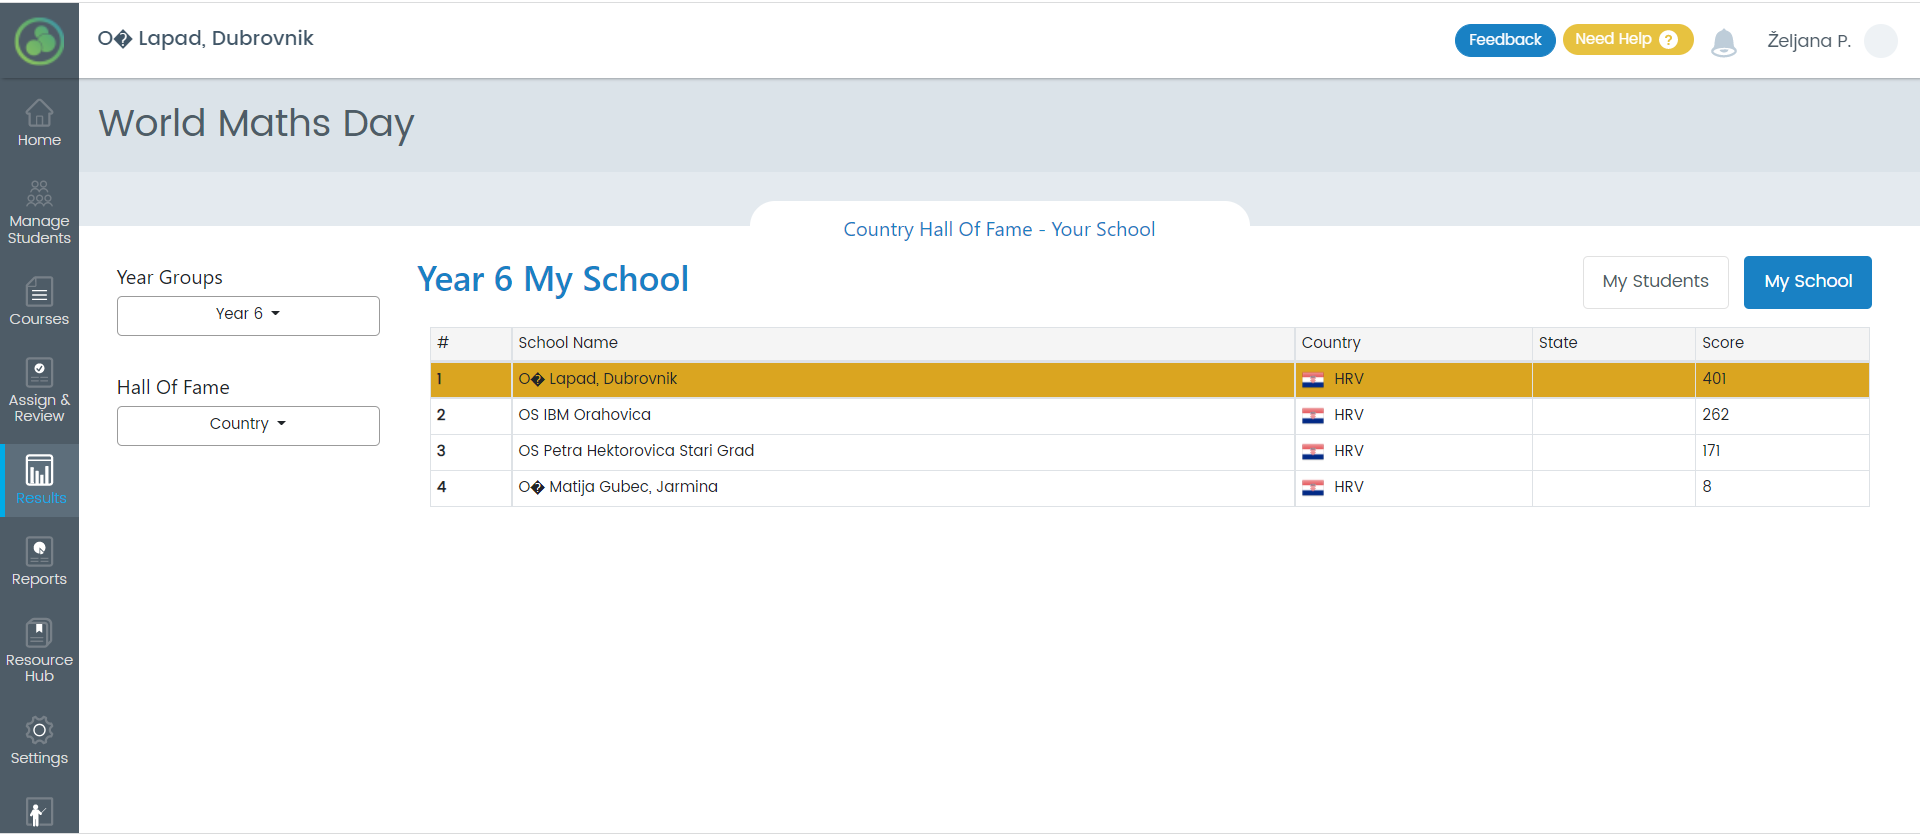Open the Year 6 year-group dropdown
The width and height of the screenshot is (1920, 836).
tap(248, 315)
